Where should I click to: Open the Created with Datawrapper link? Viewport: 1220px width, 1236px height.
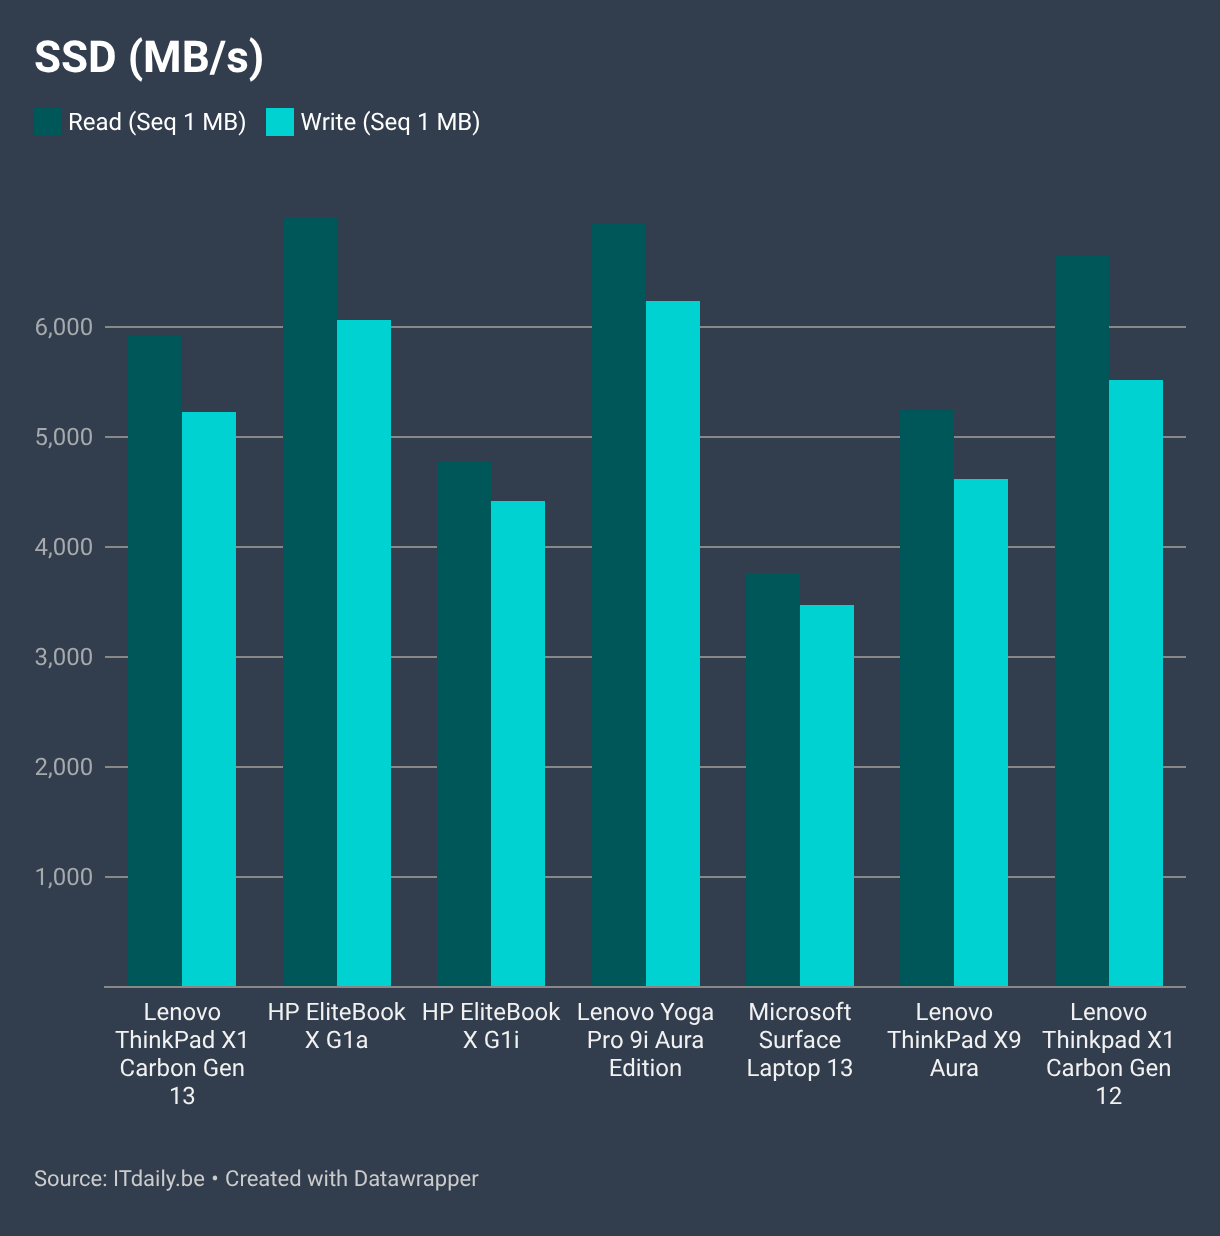click(352, 1179)
